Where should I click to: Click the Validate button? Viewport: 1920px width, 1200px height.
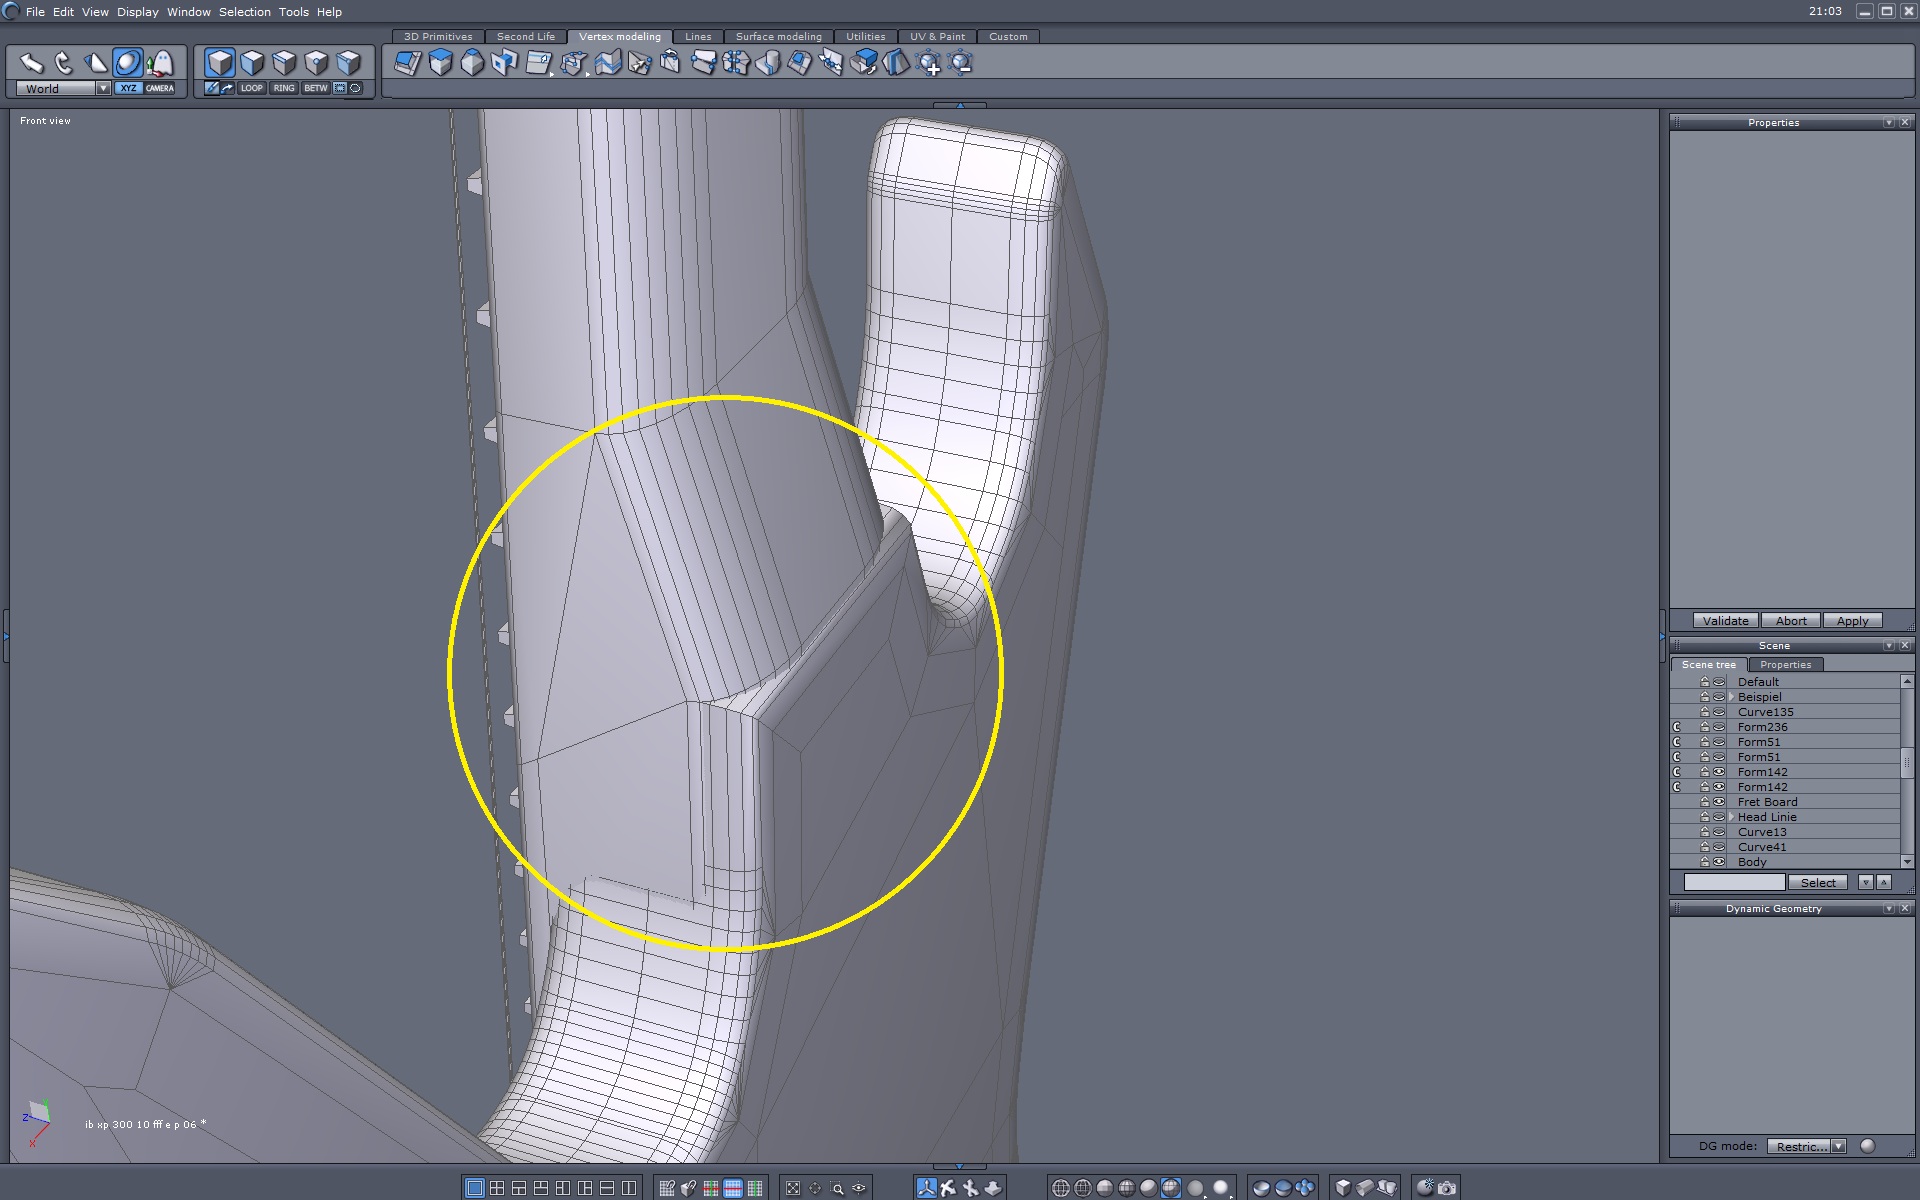point(1725,621)
